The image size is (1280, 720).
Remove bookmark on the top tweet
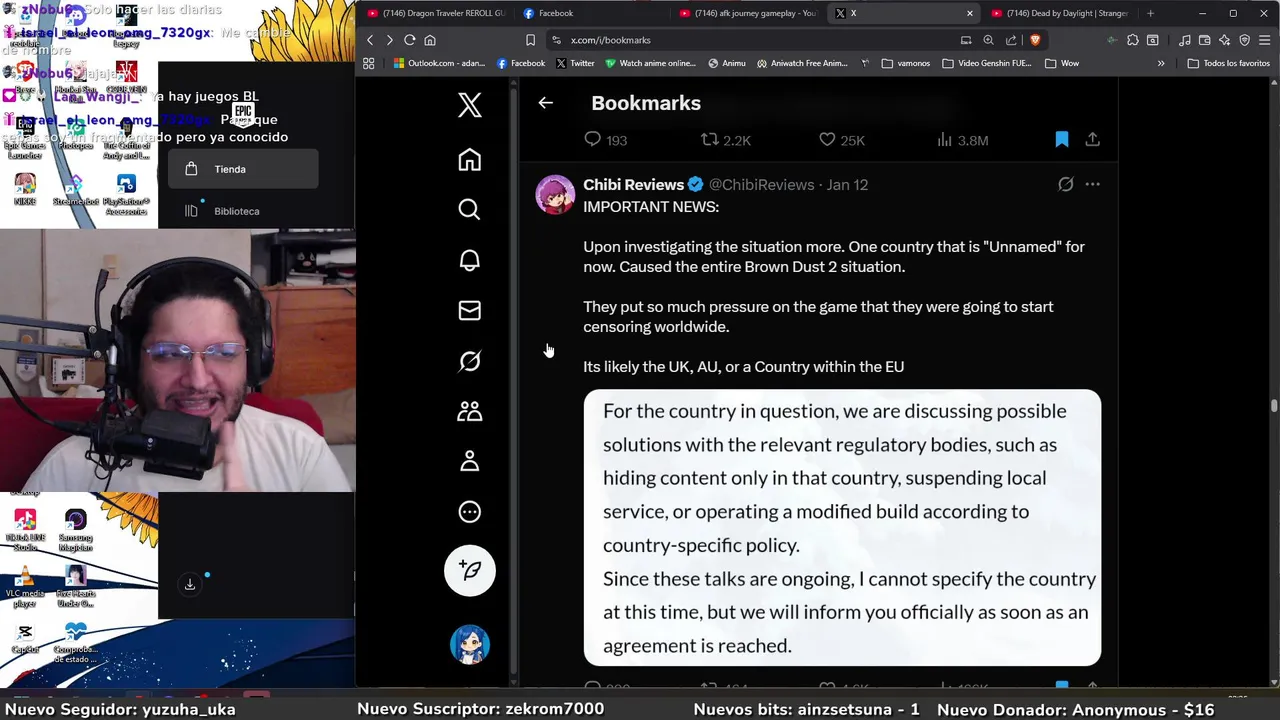coord(1062,140)
